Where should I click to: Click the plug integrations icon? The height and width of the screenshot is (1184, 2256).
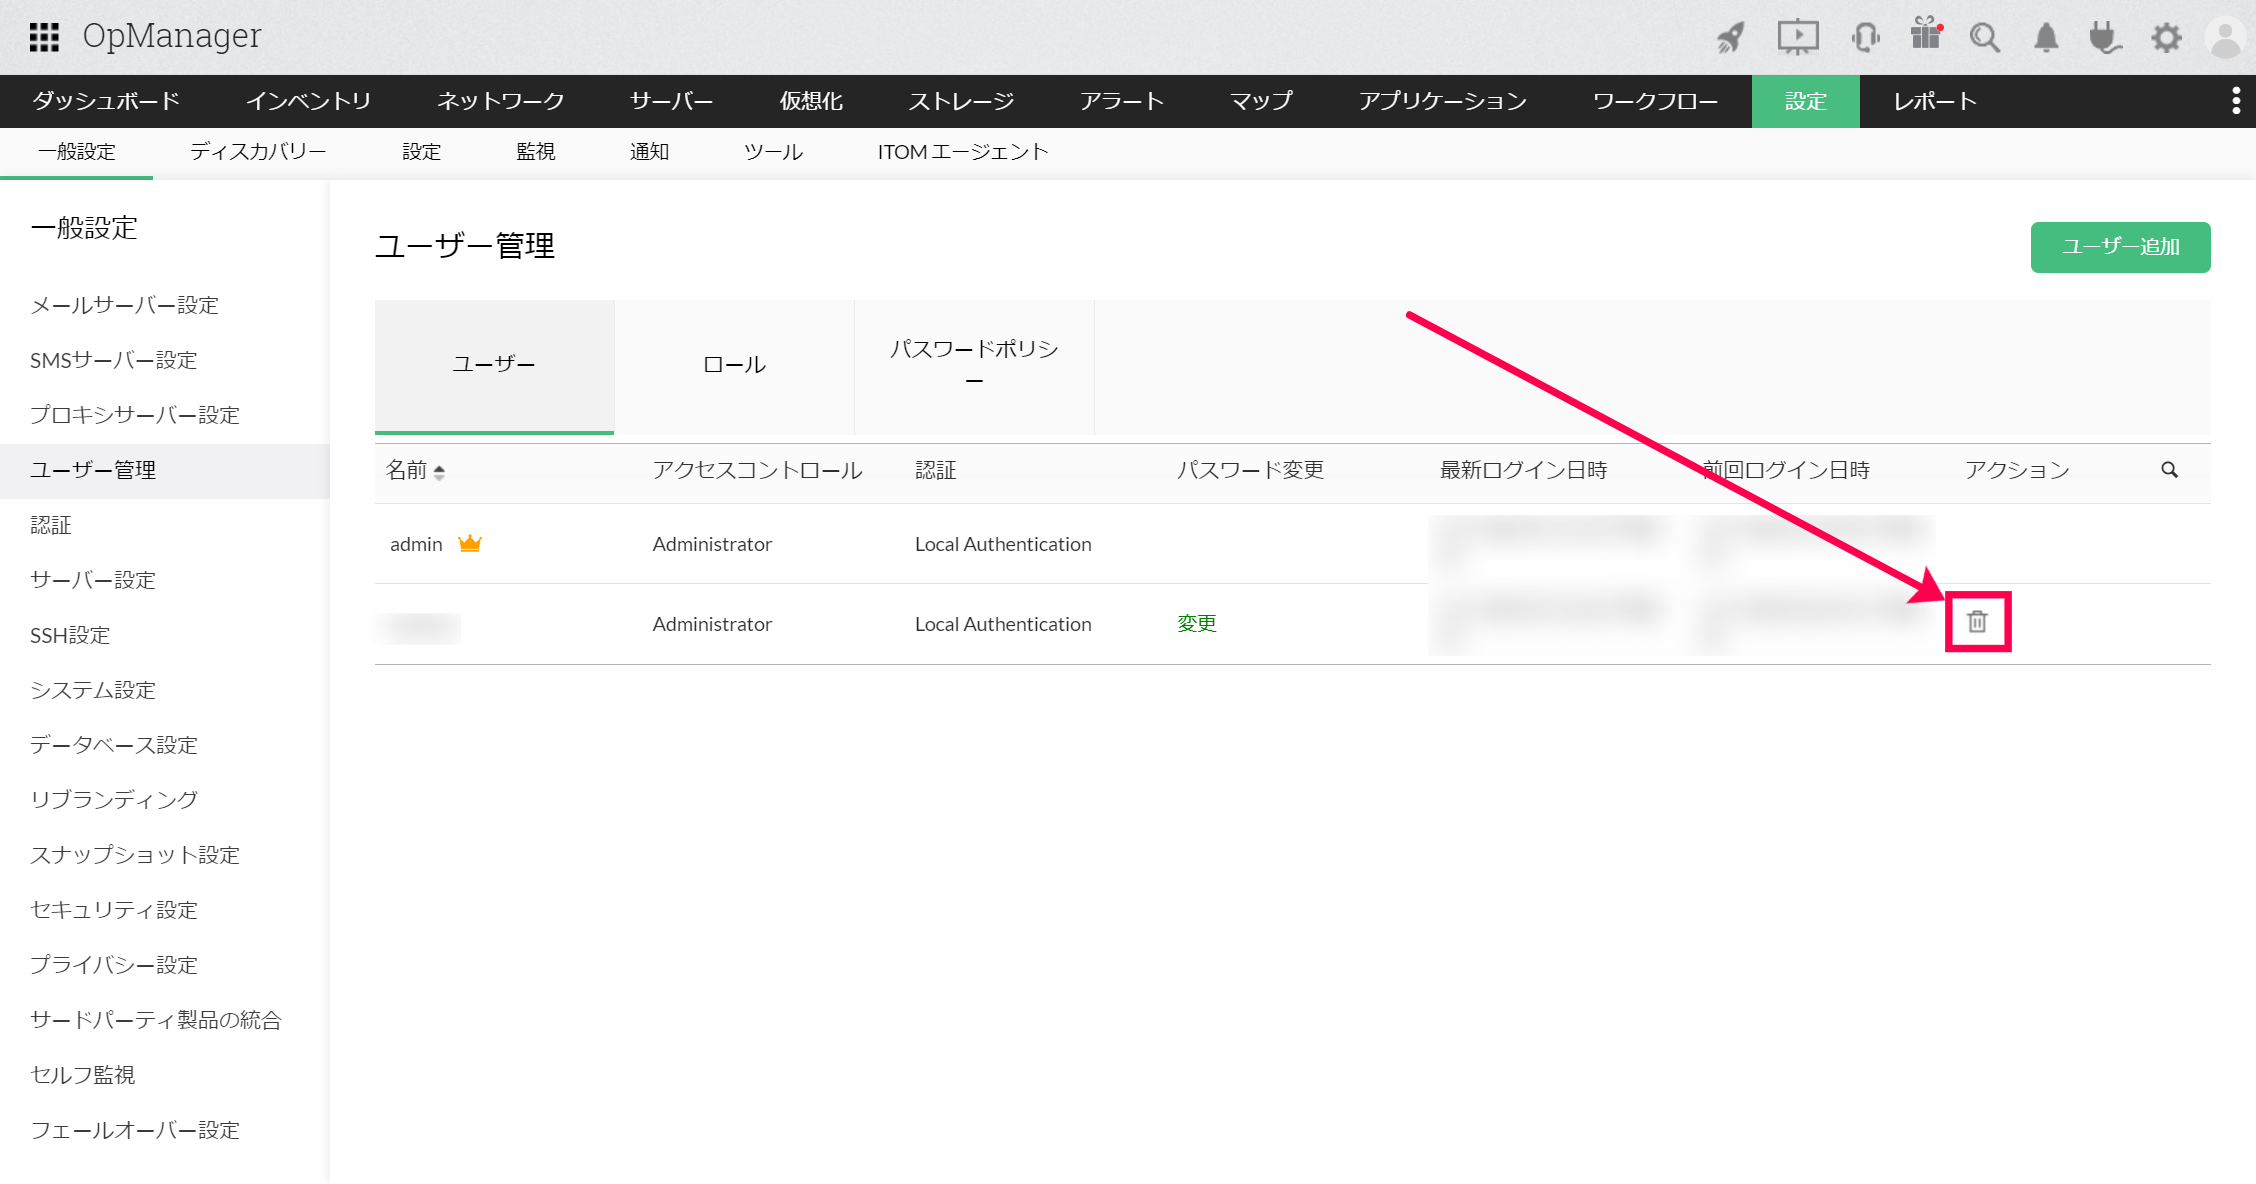[2105, 37]
